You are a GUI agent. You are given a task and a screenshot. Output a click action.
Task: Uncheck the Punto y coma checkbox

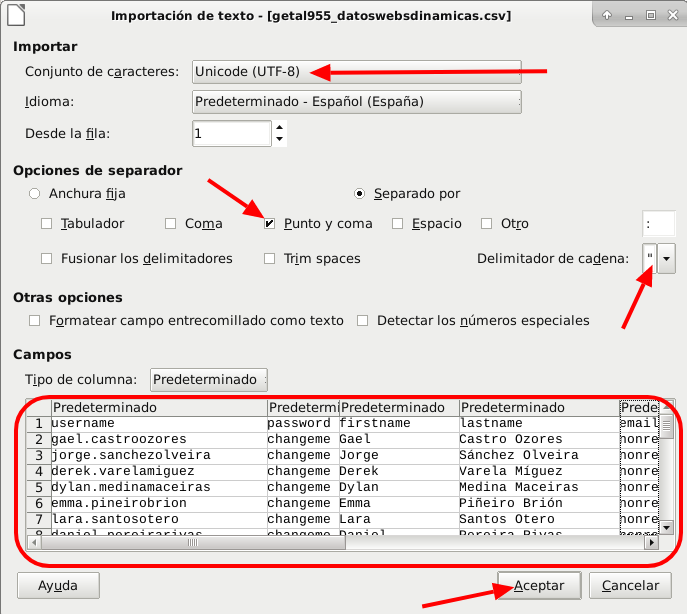(x=269, y=224)
